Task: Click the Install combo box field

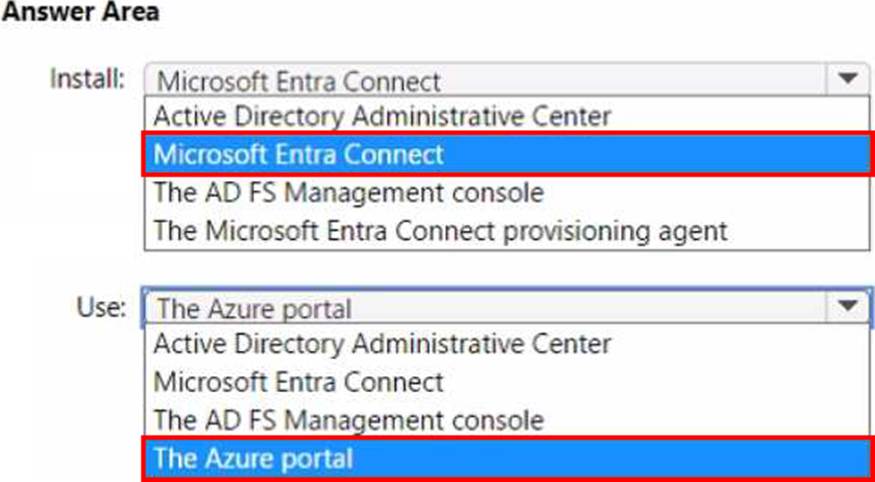Action: 490,80
